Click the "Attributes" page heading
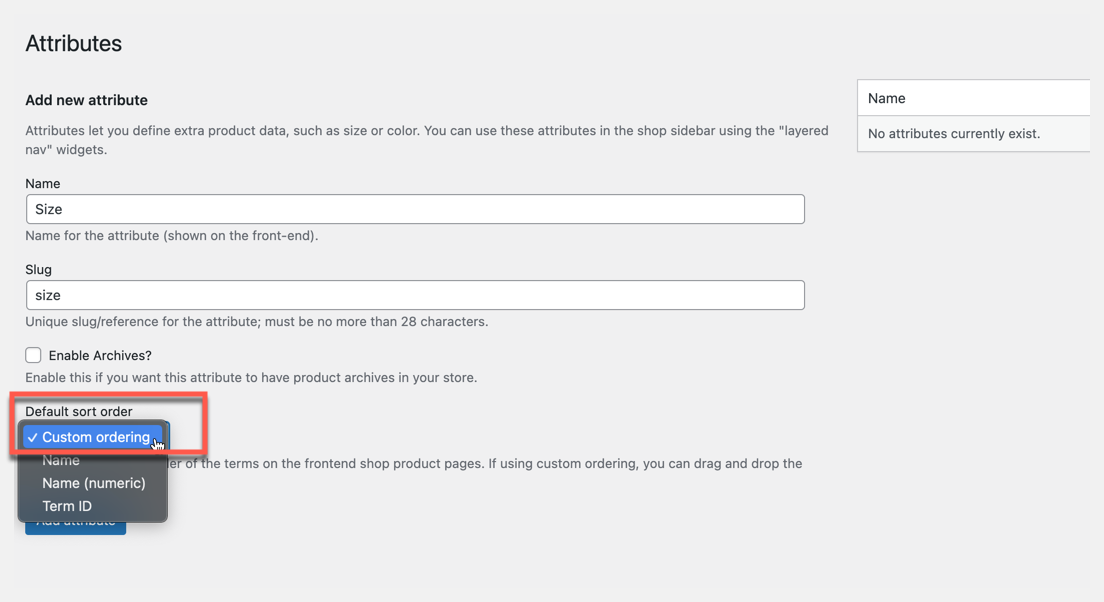The height and width of the screenshot is (602, 1104). (74, 44)
